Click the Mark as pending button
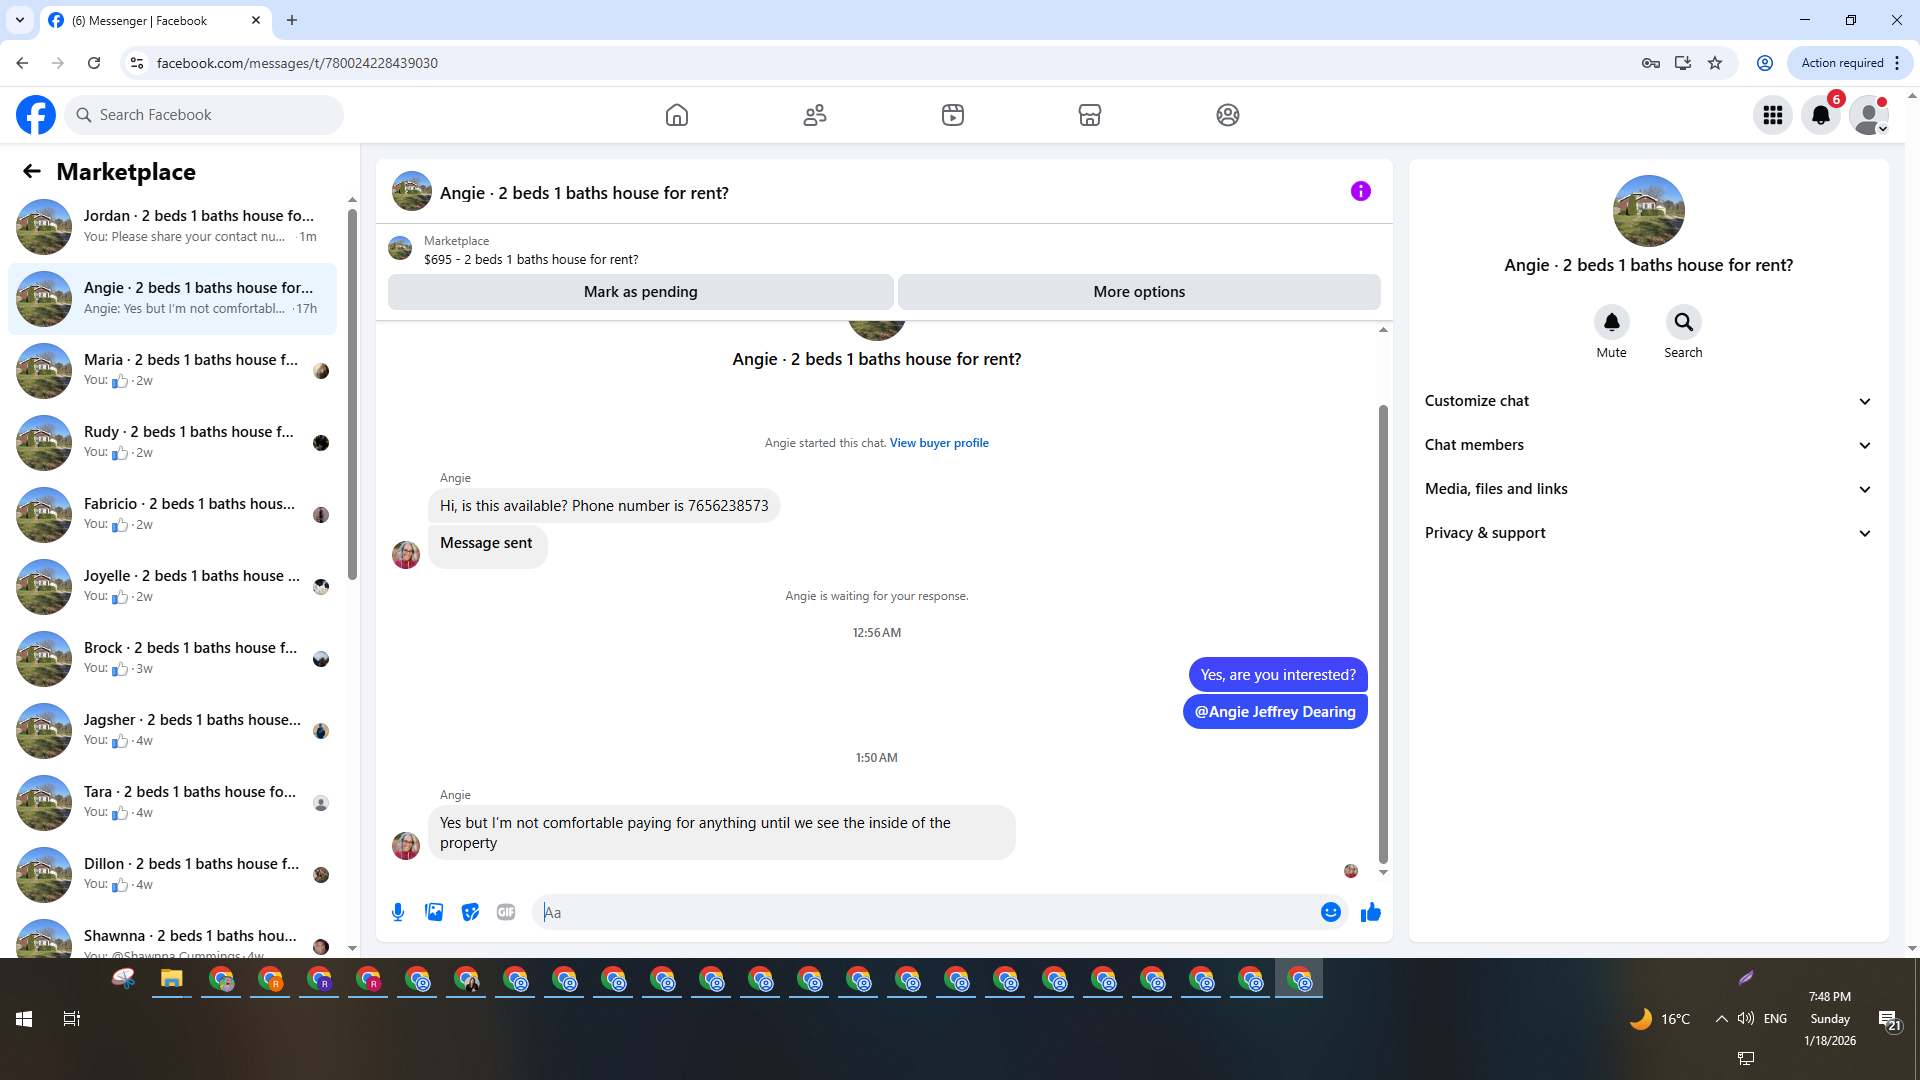1920x1080 pixels. point(640,292)
